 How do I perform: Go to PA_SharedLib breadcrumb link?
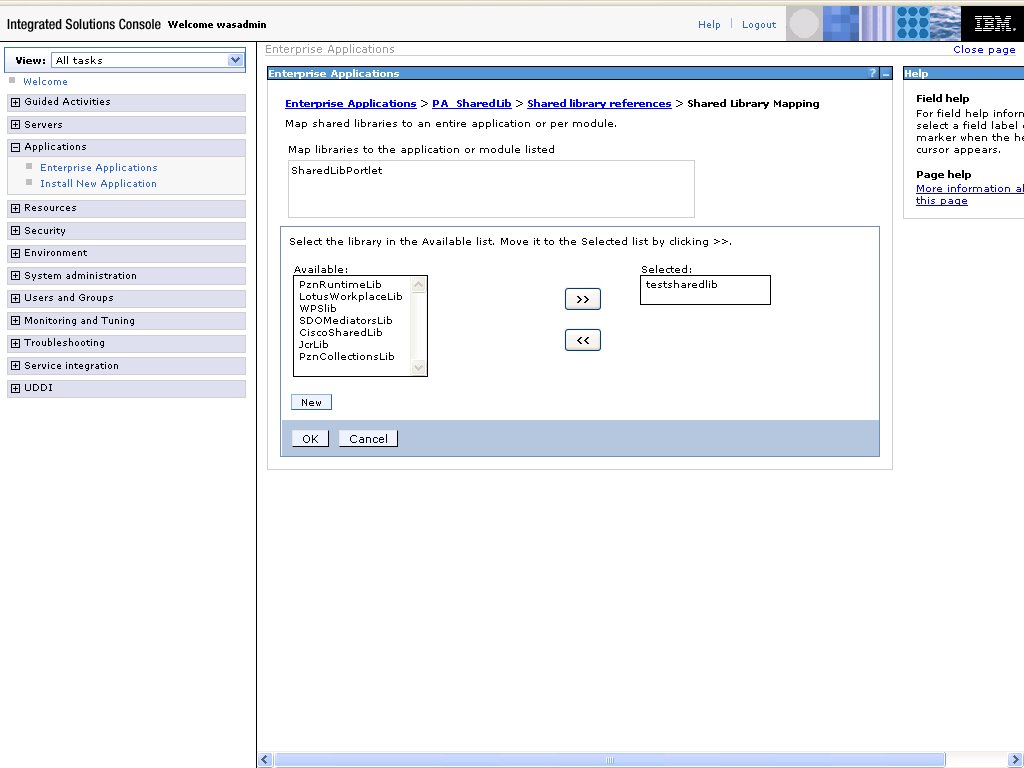pyautogui.click(x=472, y=104)
